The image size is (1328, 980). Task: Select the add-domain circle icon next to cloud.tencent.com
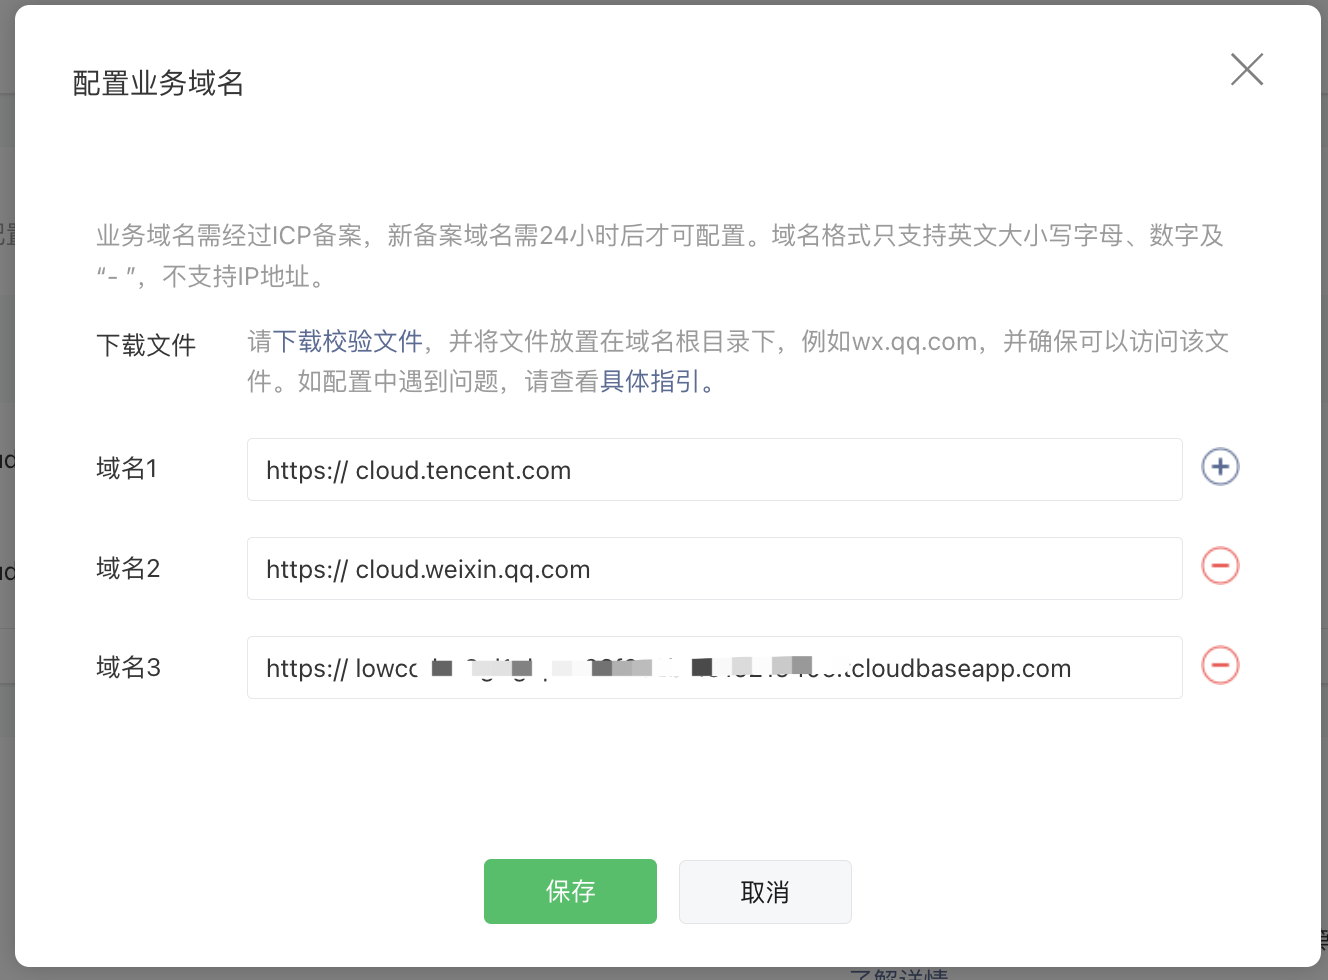tap(1219, 467)
